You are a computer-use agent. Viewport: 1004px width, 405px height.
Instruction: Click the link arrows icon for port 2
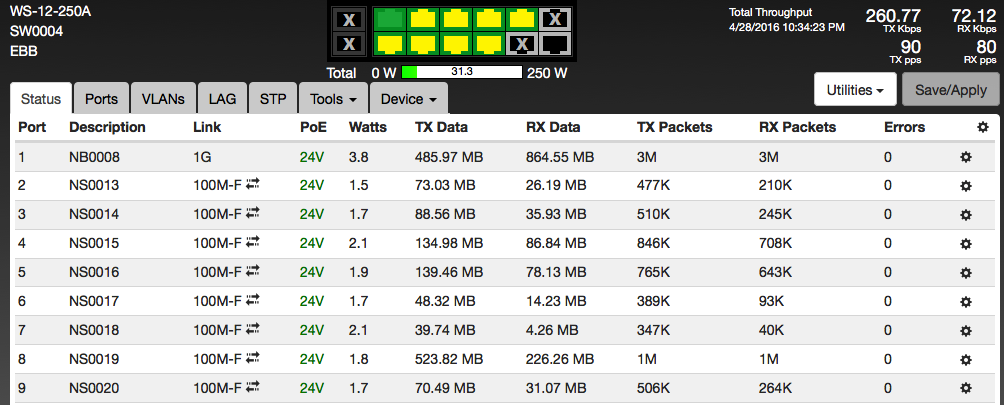pyautogui.click(x=253, y=185)
